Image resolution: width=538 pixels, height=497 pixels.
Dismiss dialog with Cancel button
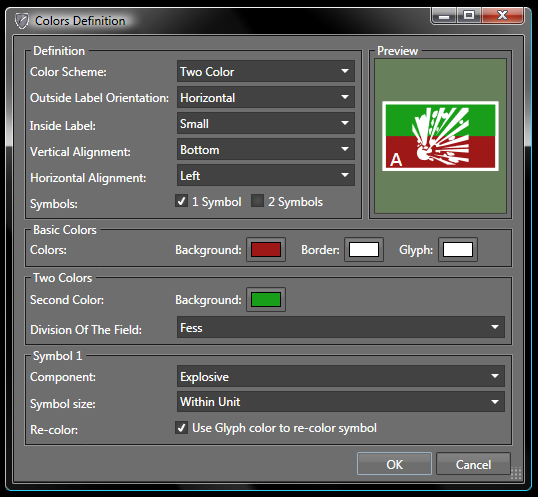click(473, 464)
